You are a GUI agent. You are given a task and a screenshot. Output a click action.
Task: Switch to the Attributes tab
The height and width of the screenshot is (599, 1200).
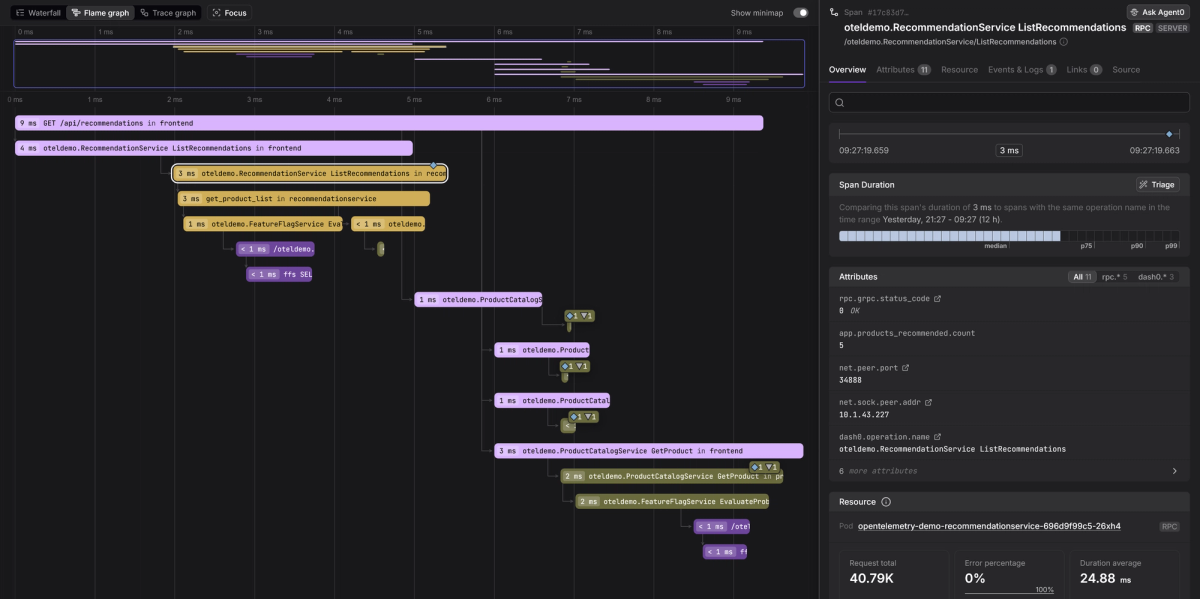click(903, 70)
